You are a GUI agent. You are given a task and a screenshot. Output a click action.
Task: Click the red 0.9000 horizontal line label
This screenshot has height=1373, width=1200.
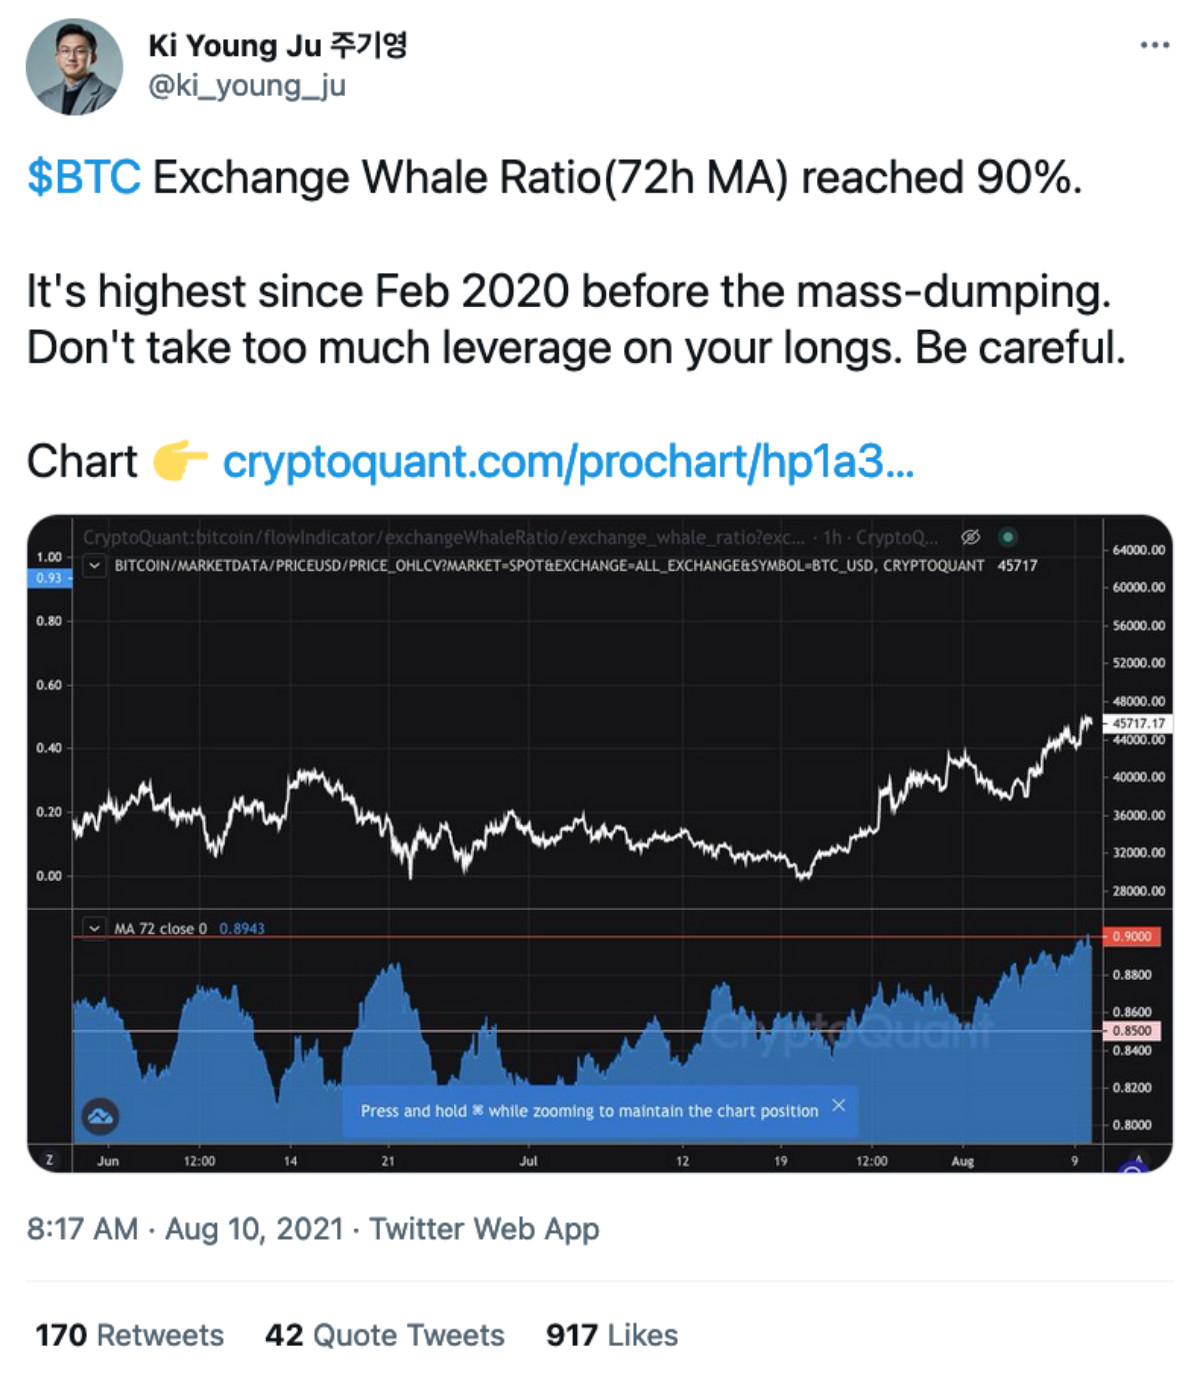click(1132, 937)
